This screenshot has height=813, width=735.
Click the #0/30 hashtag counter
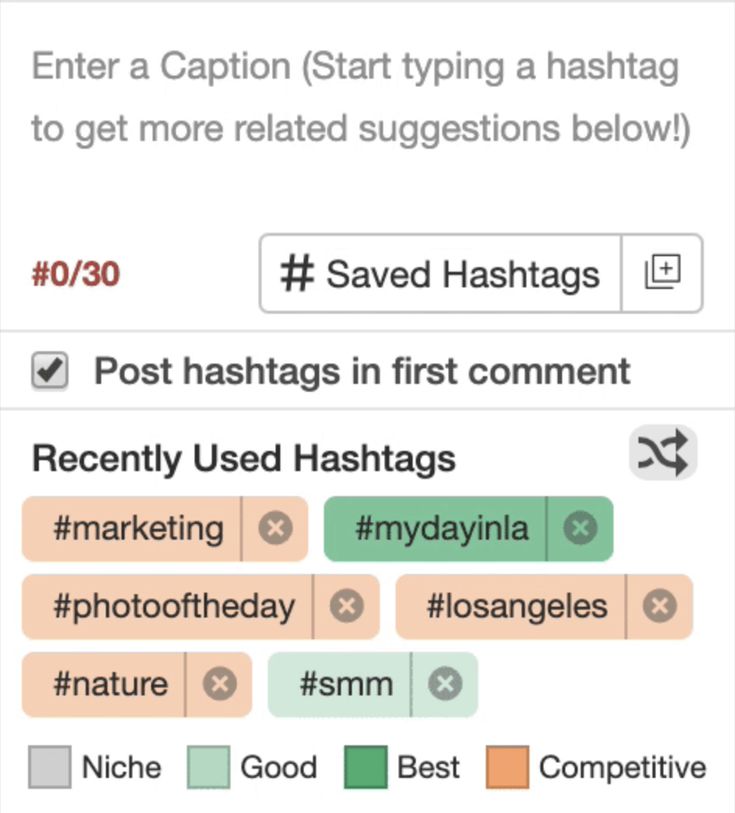tap(76, 274)
